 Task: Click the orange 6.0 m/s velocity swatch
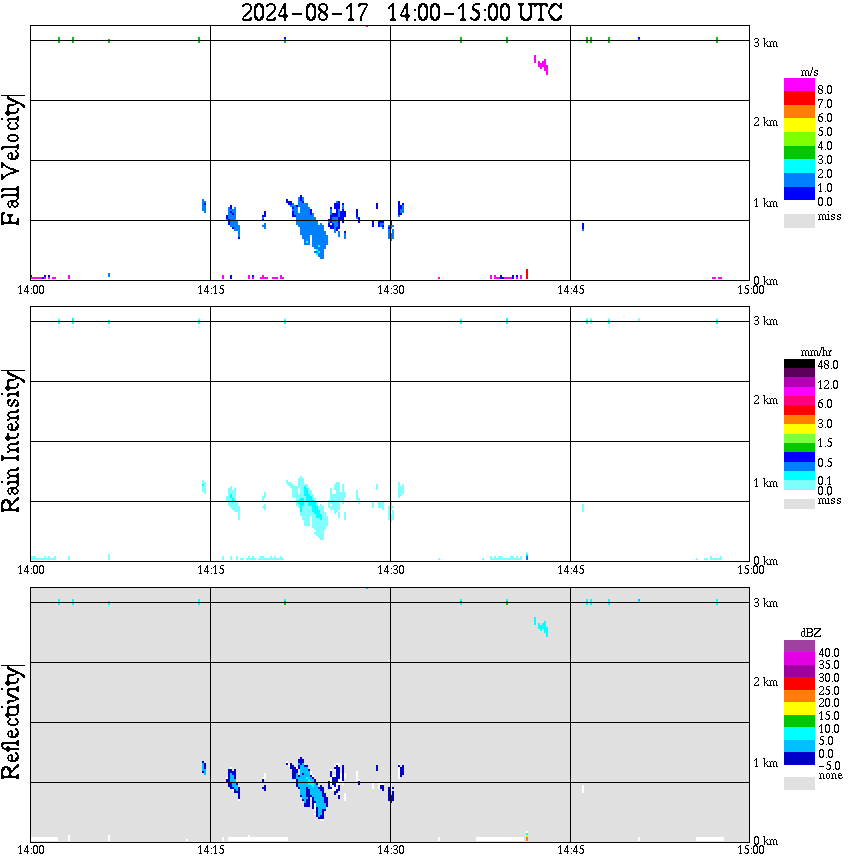pos(799,112)
